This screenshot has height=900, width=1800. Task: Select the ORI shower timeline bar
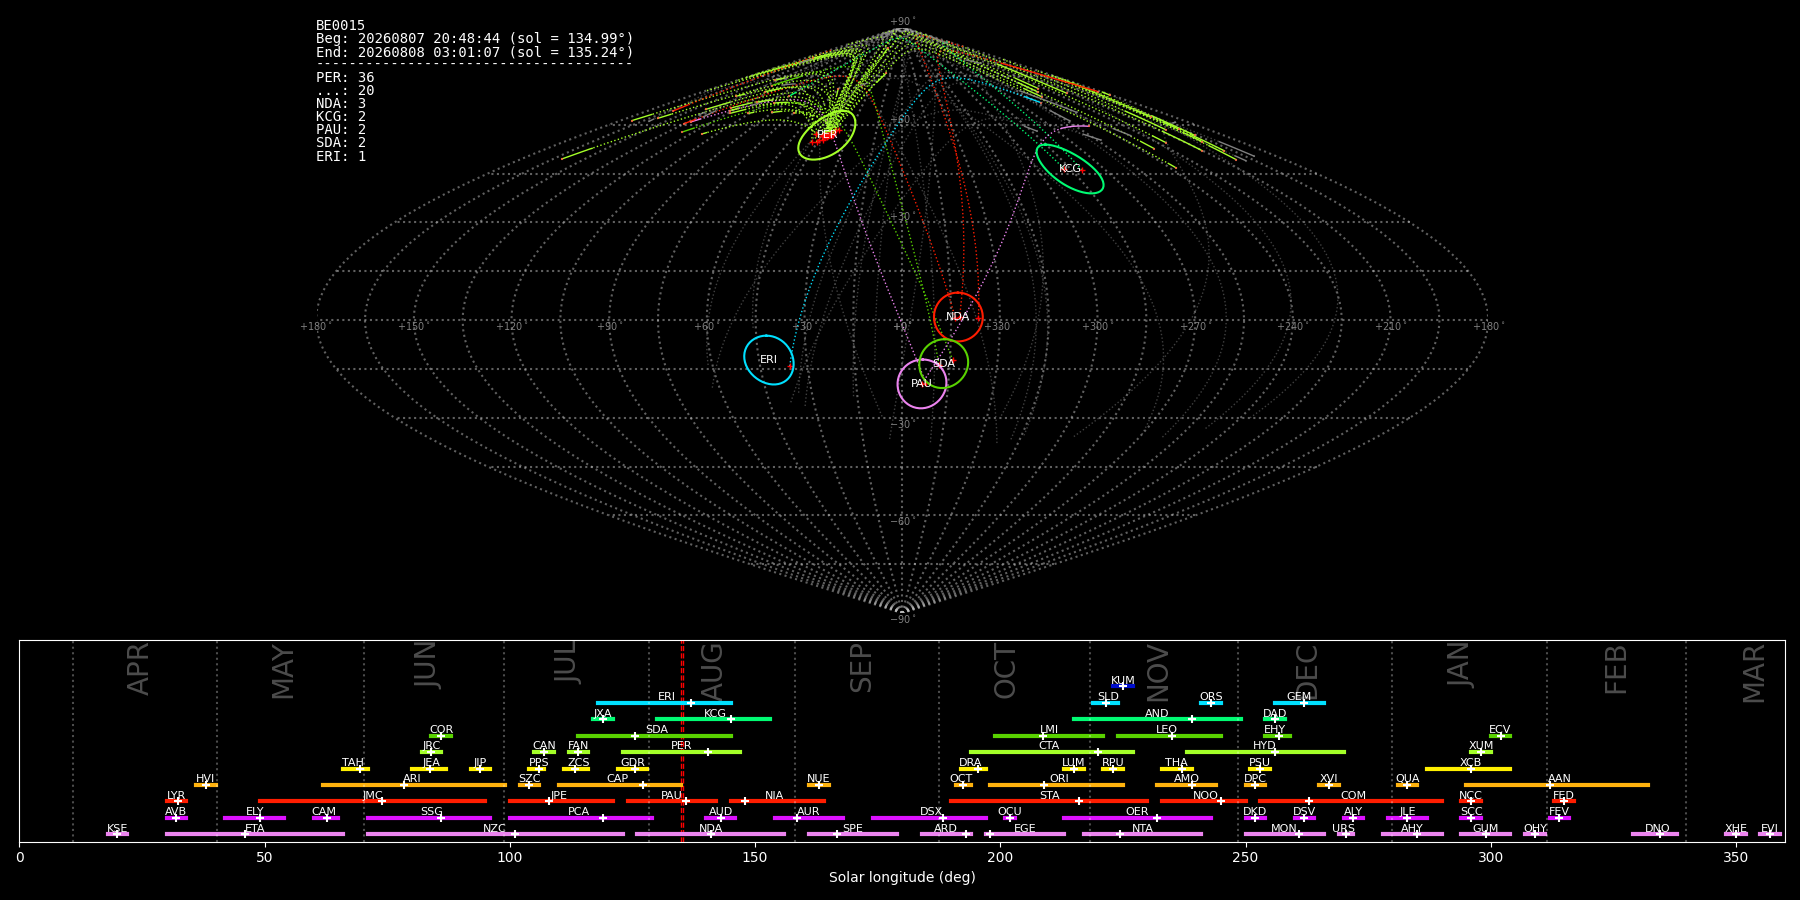(x=1056, y=785)
